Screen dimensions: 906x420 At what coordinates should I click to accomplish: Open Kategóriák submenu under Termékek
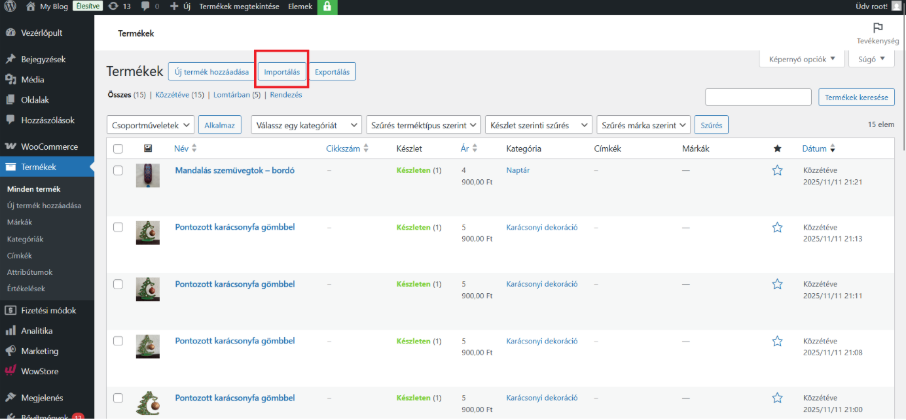click(x=25, y=240)
